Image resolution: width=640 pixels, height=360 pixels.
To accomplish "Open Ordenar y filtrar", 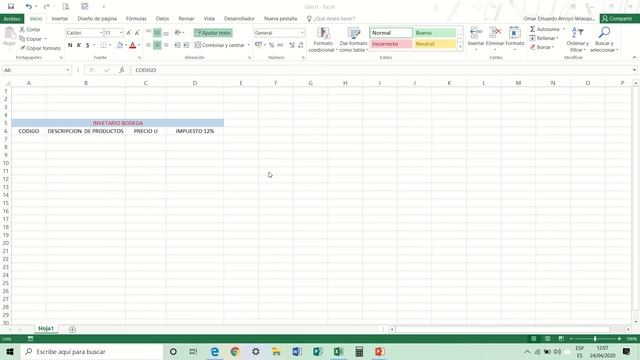I will tap(577, 39).
